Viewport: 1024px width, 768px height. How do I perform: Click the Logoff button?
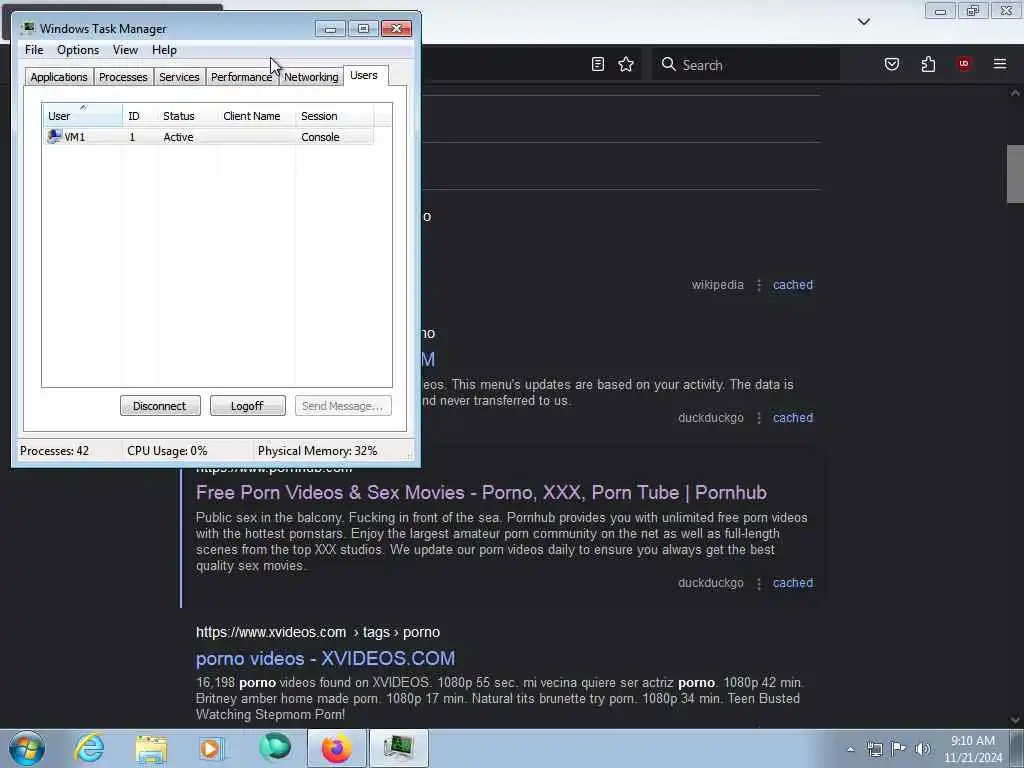tap(248, 406)
